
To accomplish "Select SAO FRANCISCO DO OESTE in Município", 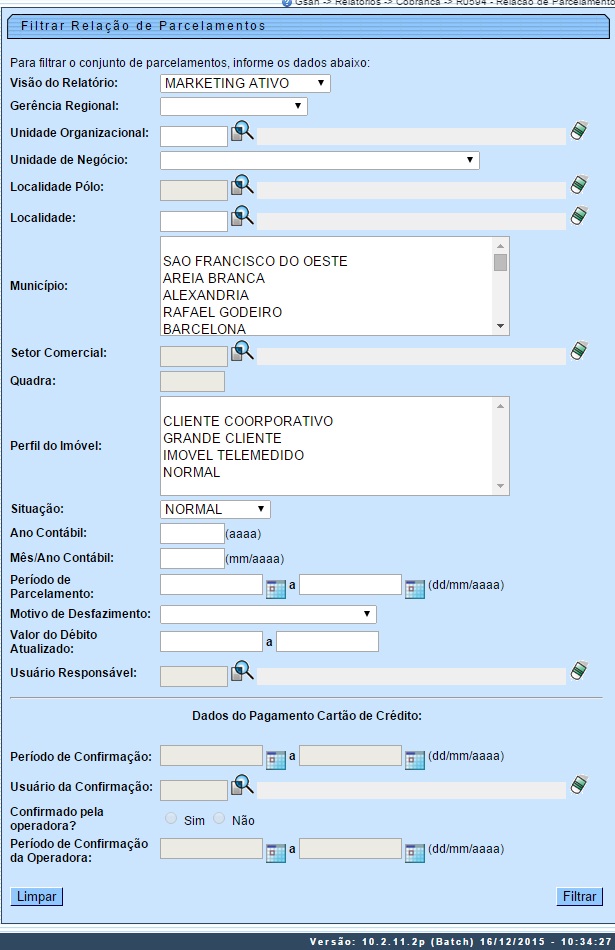I will coord(255,261).
